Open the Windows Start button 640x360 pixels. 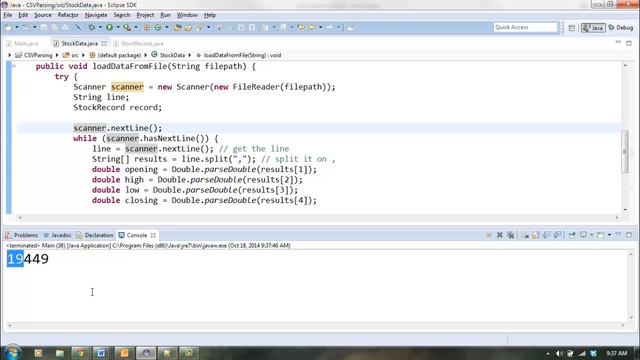point(13,352)
